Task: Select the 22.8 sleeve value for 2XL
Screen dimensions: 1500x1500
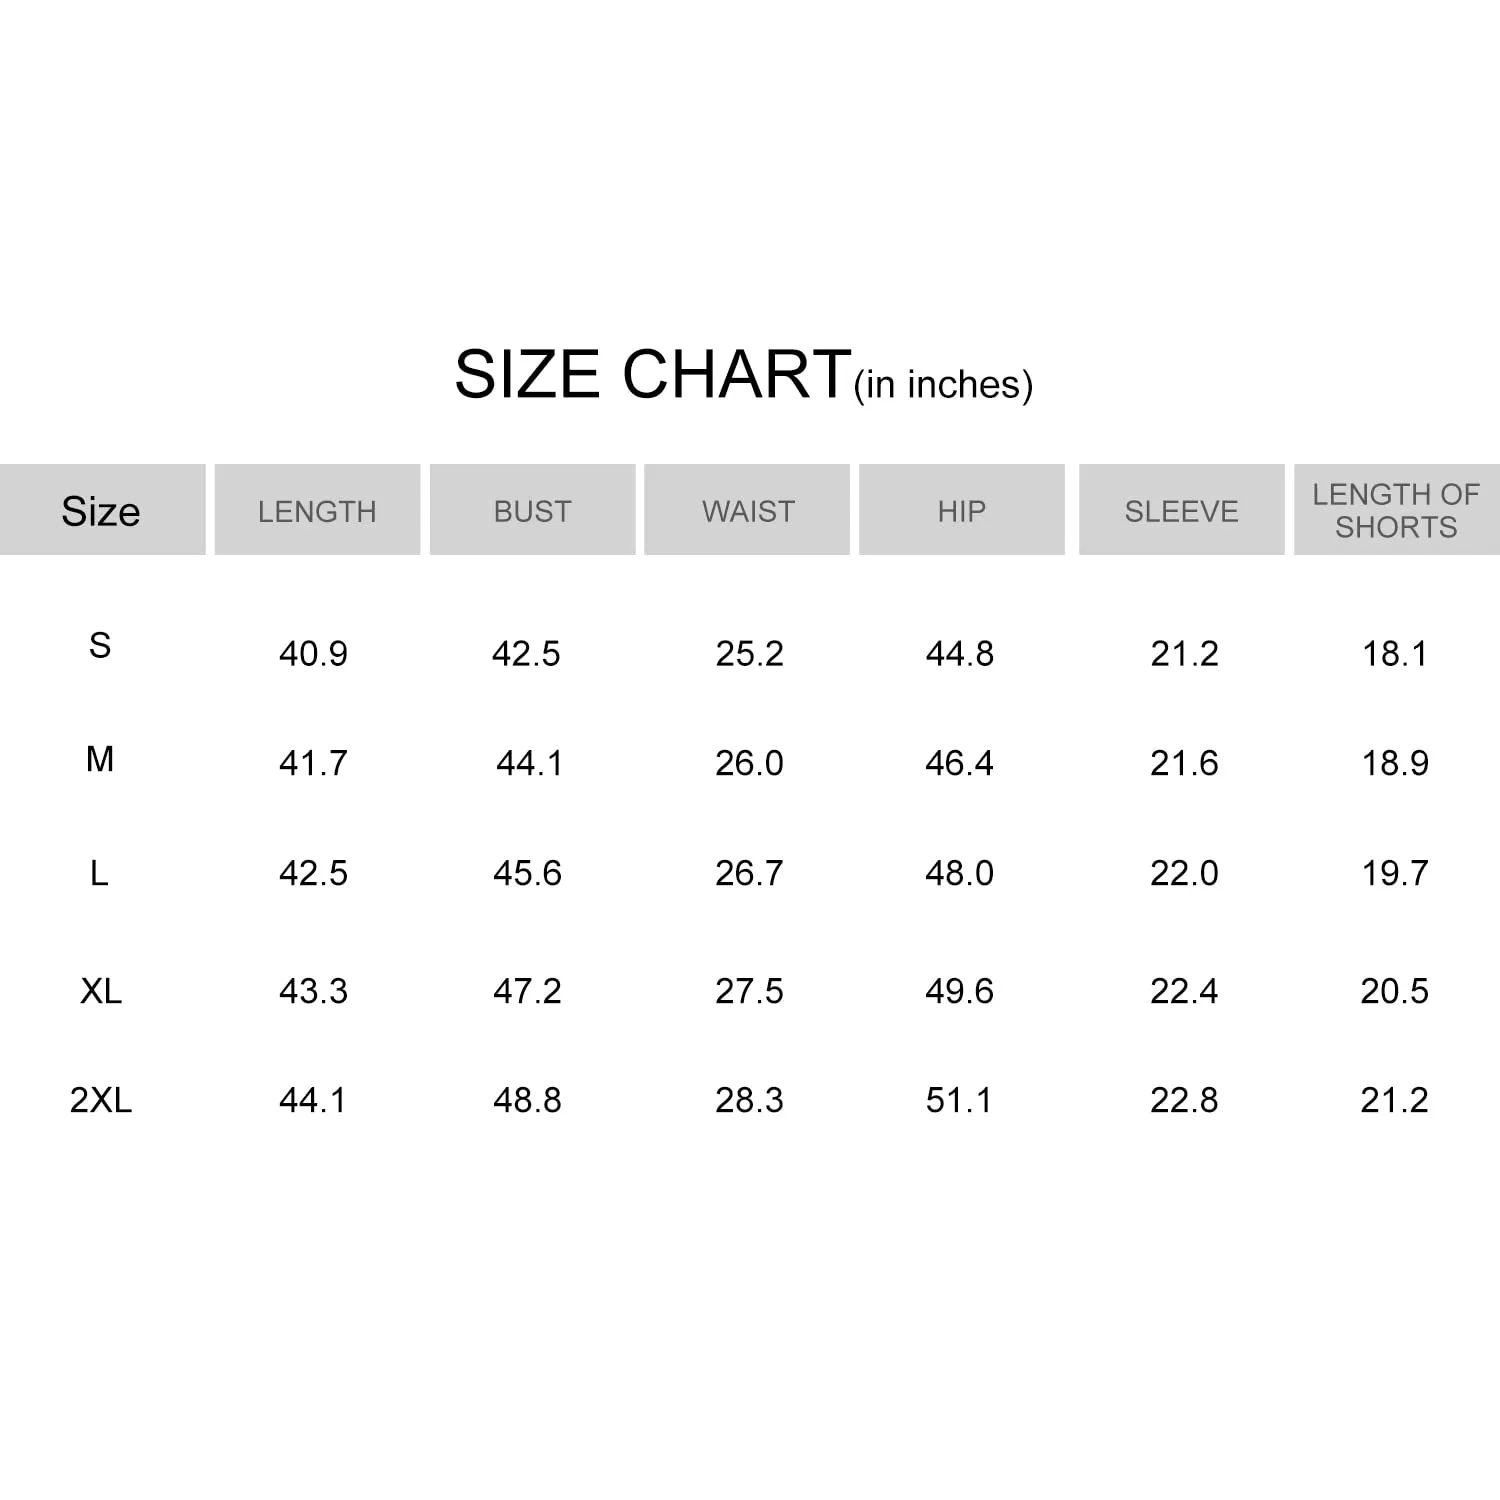Action: [1184, 1100]
